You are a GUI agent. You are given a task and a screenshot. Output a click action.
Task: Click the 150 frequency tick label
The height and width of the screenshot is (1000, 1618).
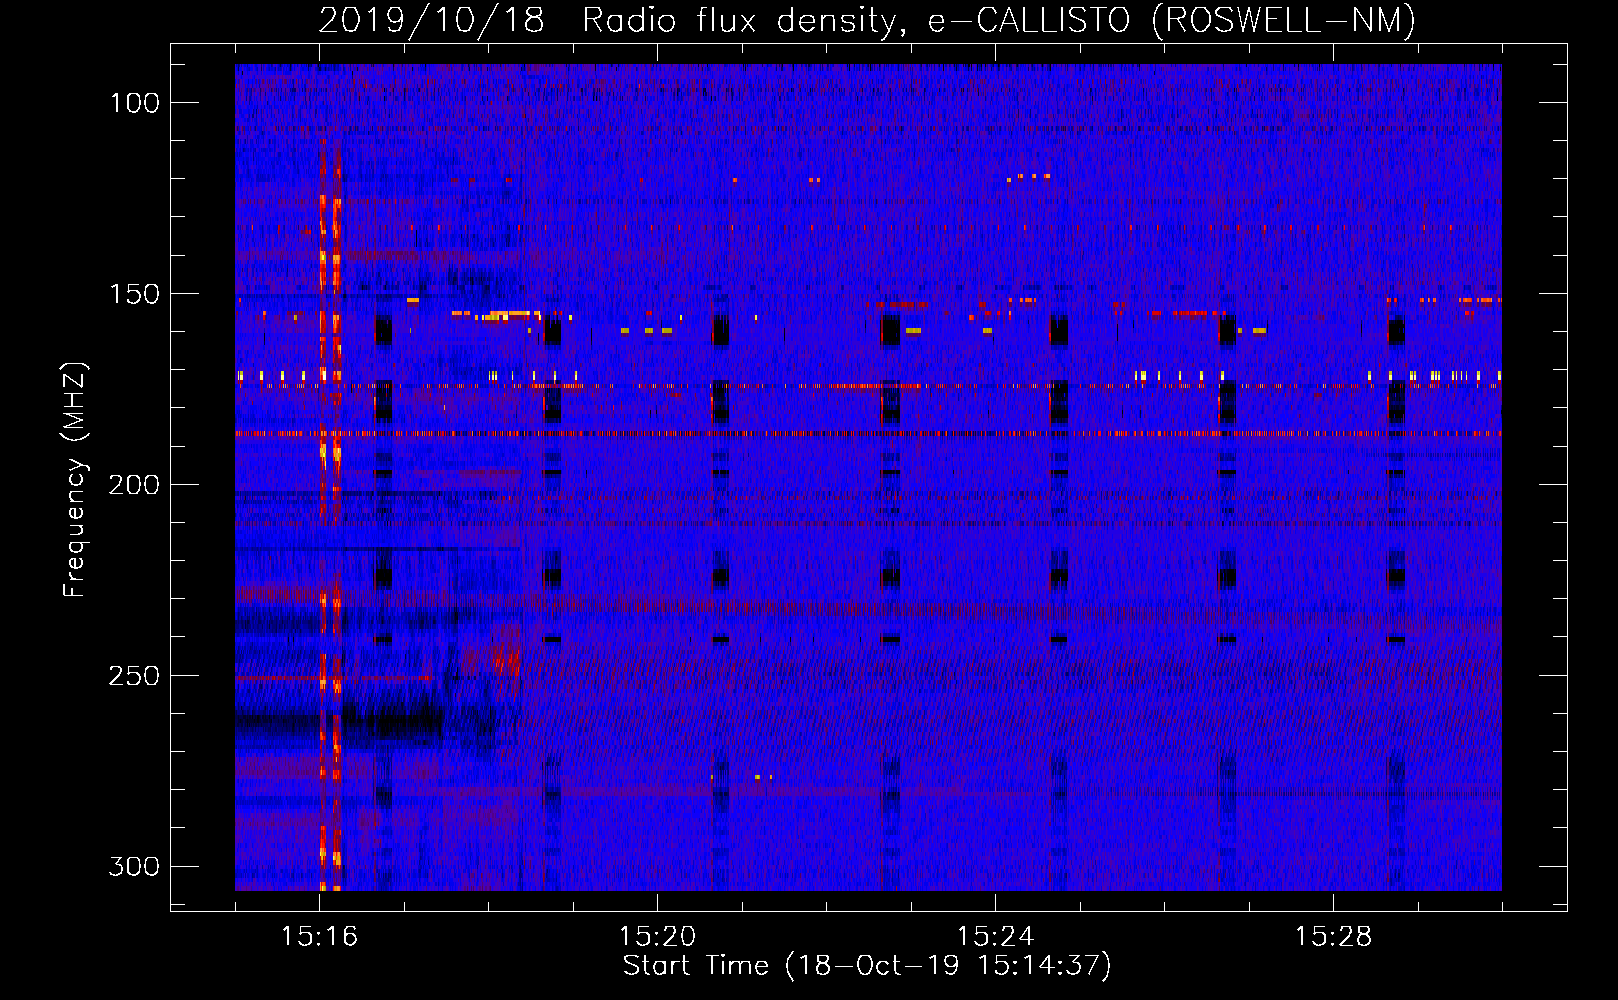point(134,294)
